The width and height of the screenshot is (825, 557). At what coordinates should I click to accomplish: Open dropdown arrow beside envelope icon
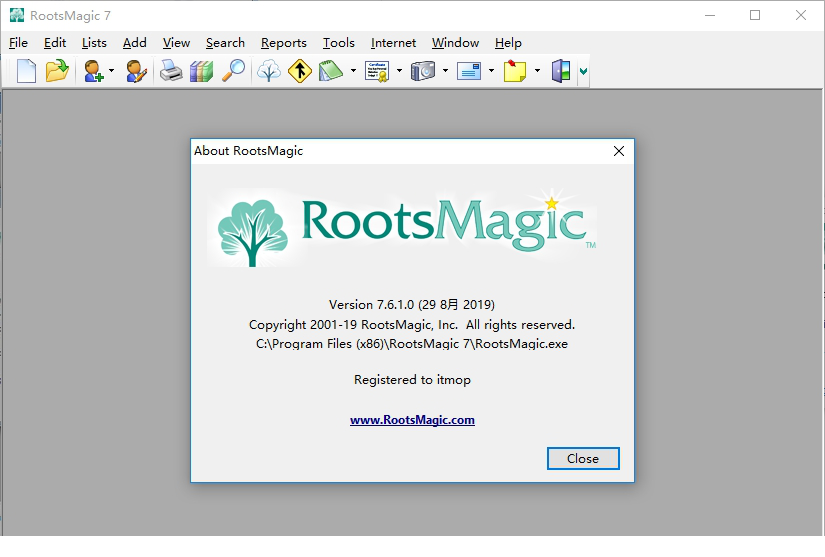coord(491,70)
